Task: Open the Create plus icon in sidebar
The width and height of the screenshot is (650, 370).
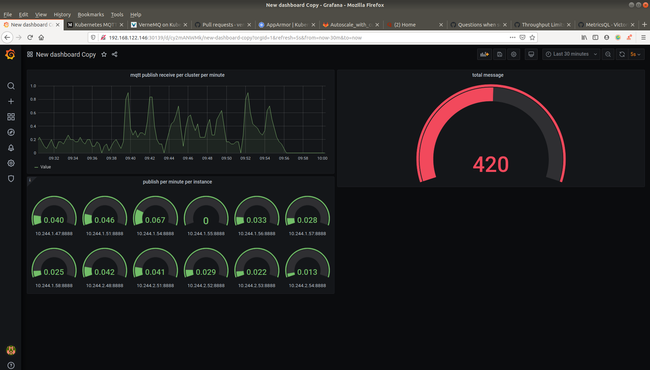Action: pyautogui.click(x=11, y=101)
